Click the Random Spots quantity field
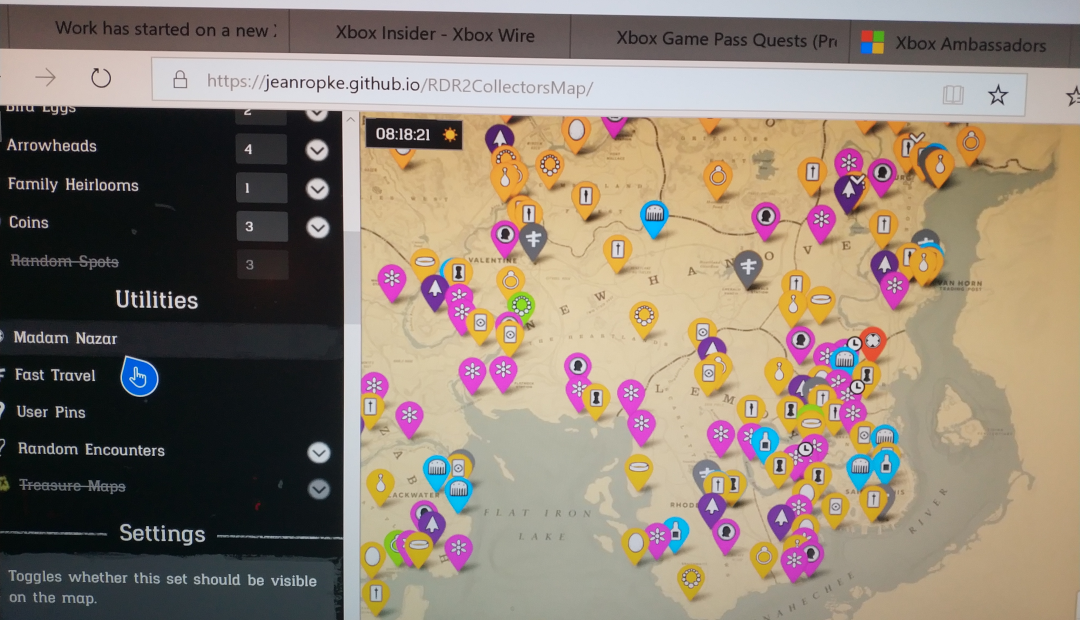Screen dimensions: 1080x620 263,265
